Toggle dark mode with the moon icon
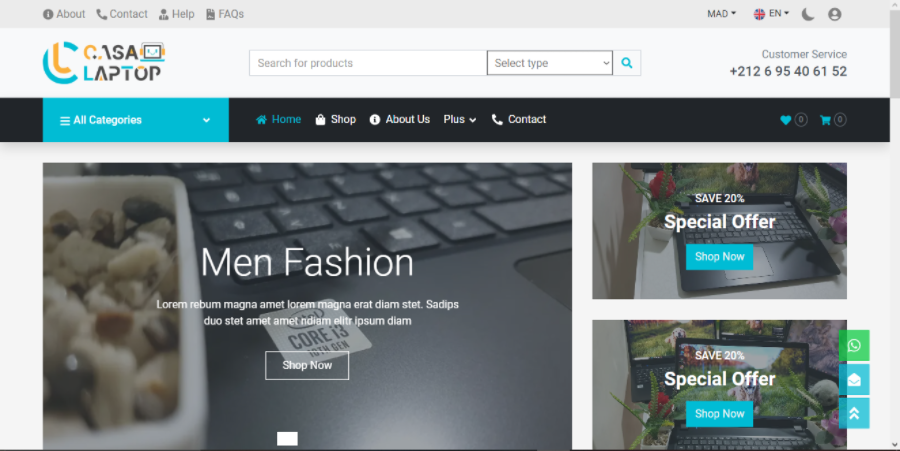The width and height of the screenshot is (900, 451). click(808, 14)
